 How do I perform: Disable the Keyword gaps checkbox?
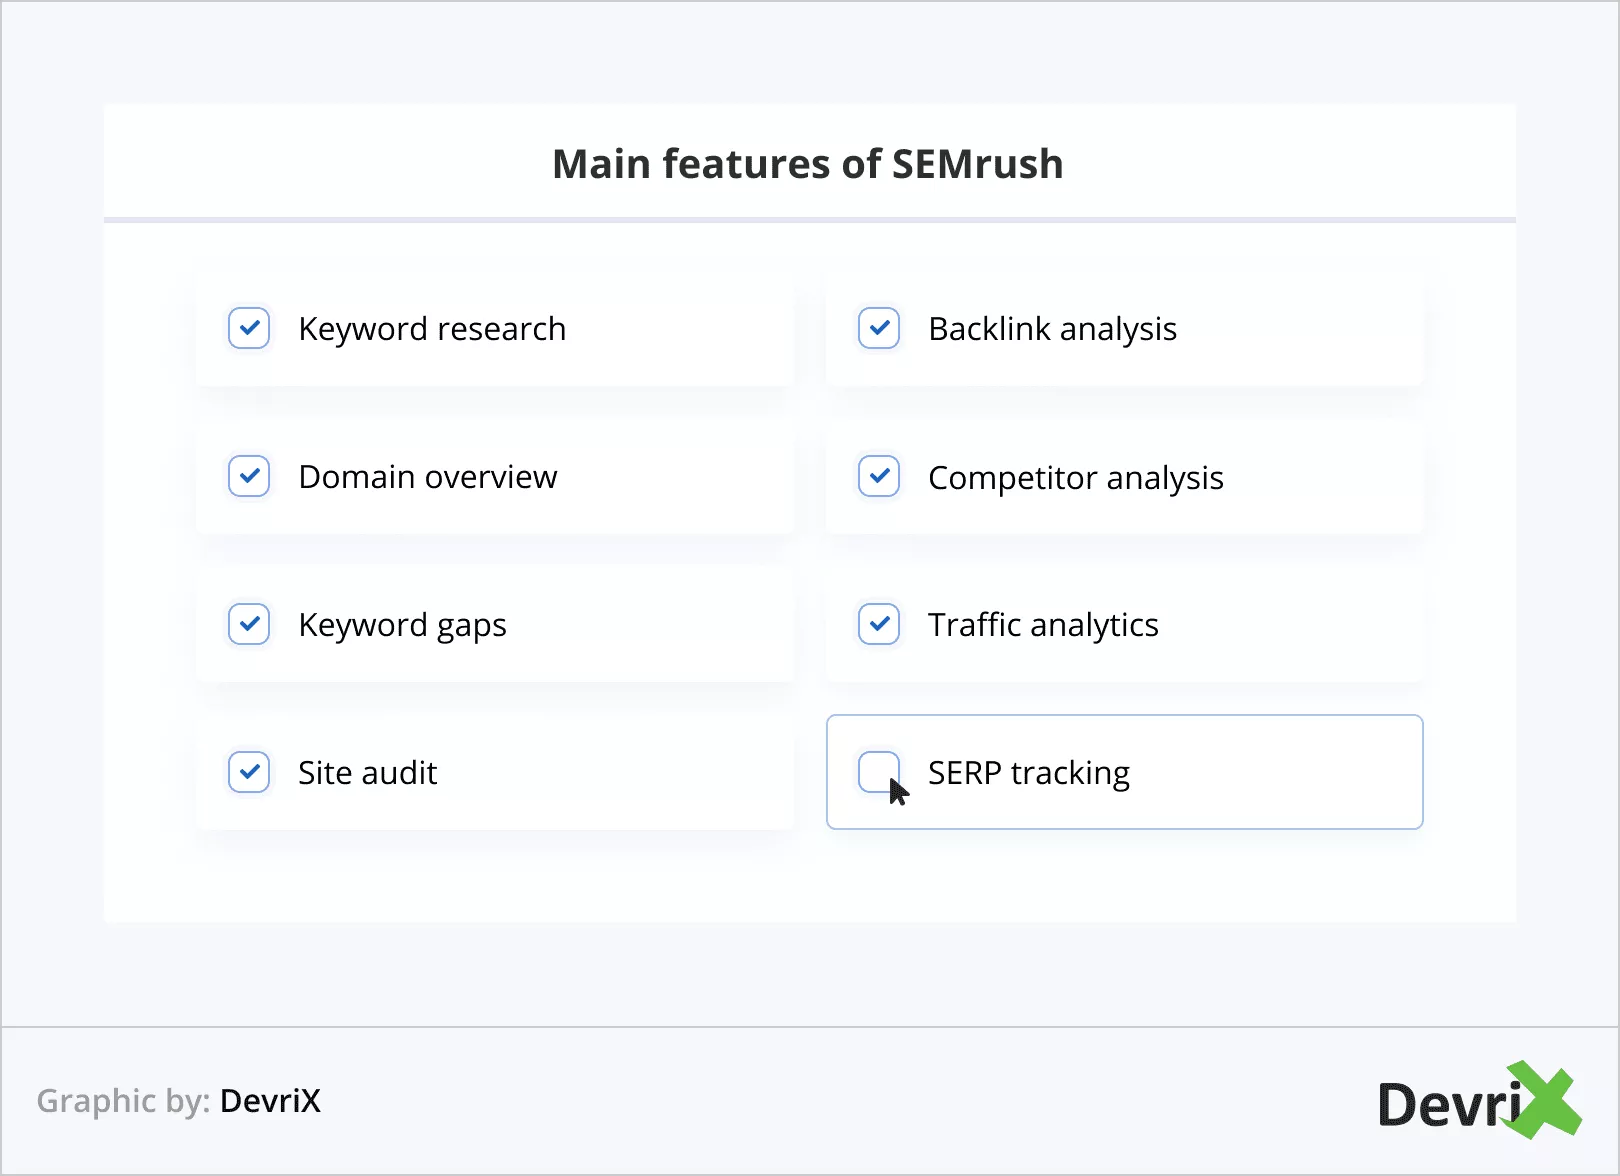coord(249,624)
